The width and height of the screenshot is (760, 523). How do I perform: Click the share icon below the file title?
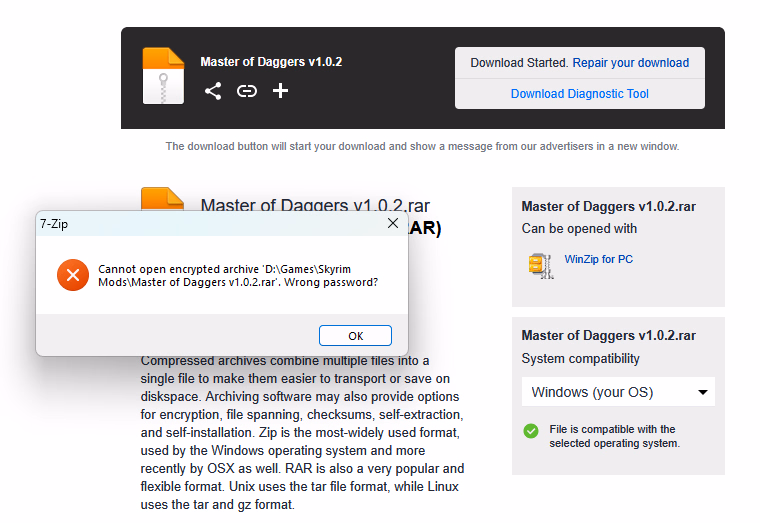coord(213,91)
